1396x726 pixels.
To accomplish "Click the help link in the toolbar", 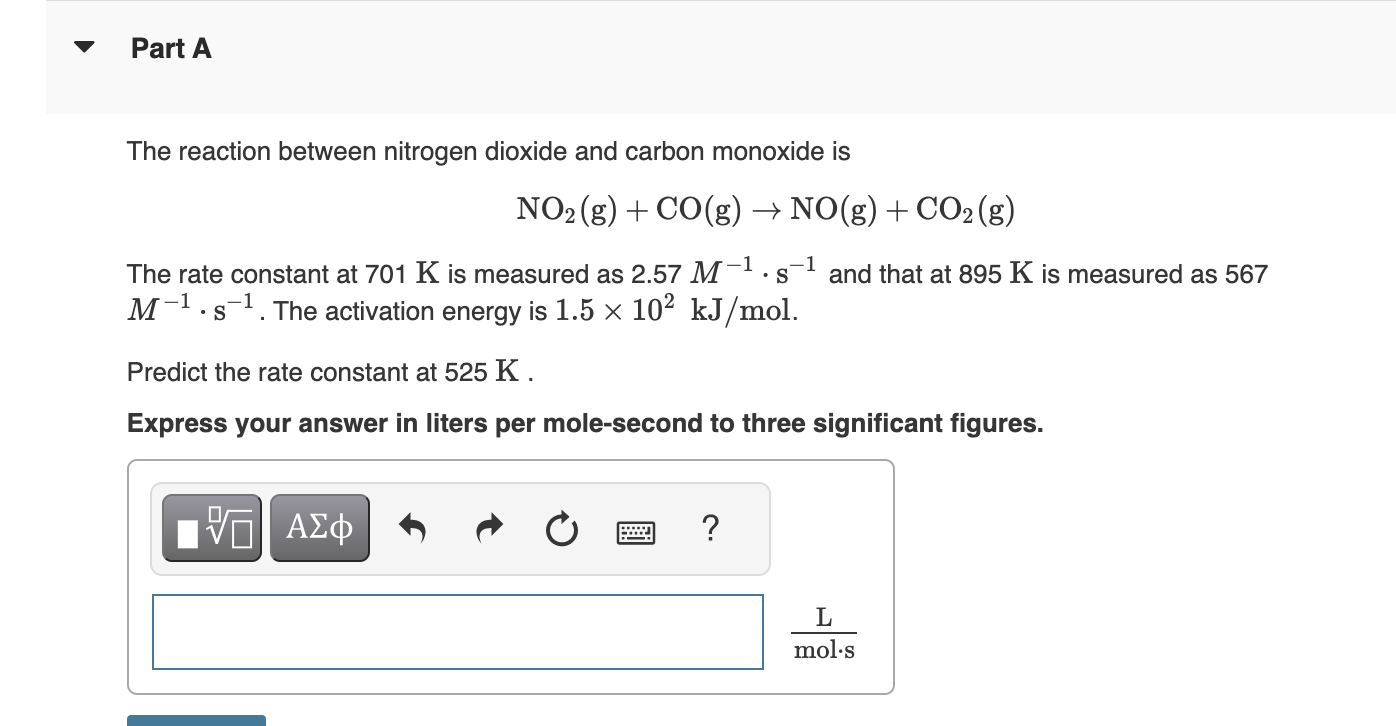I will click(710, 527).
